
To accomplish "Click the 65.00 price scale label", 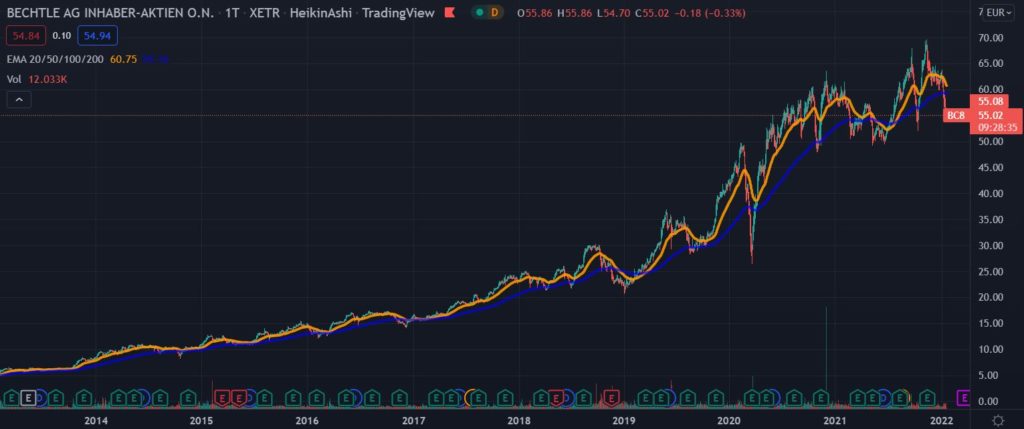I will 991,64.
